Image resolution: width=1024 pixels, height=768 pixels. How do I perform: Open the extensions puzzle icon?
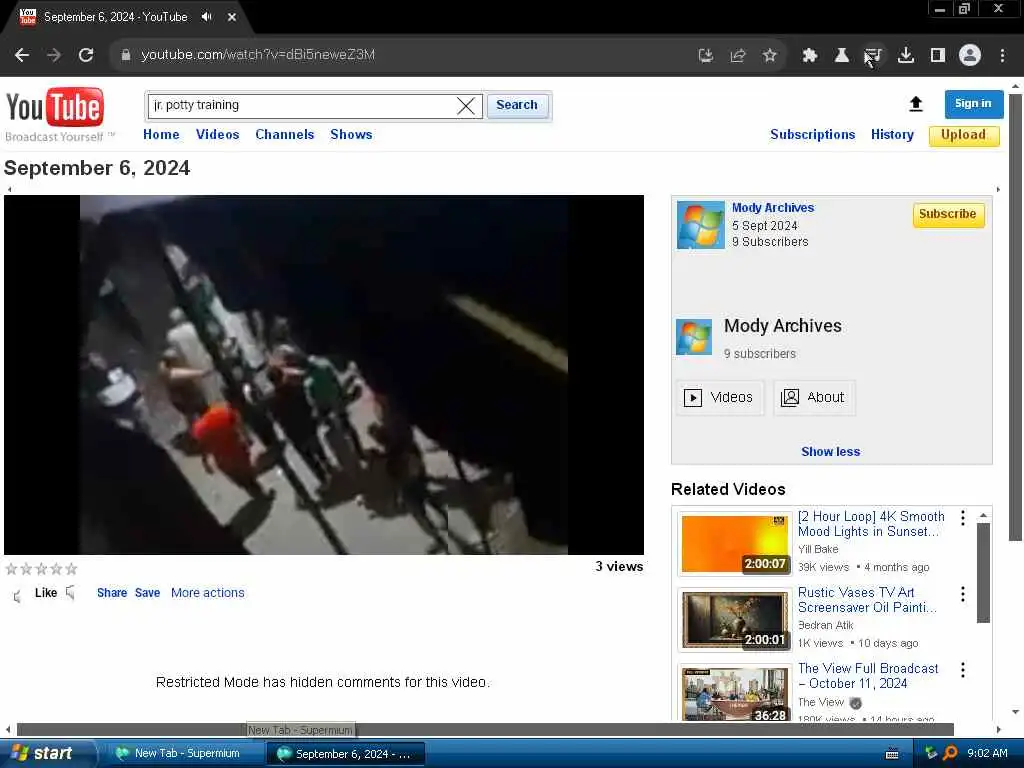point(810,56)
